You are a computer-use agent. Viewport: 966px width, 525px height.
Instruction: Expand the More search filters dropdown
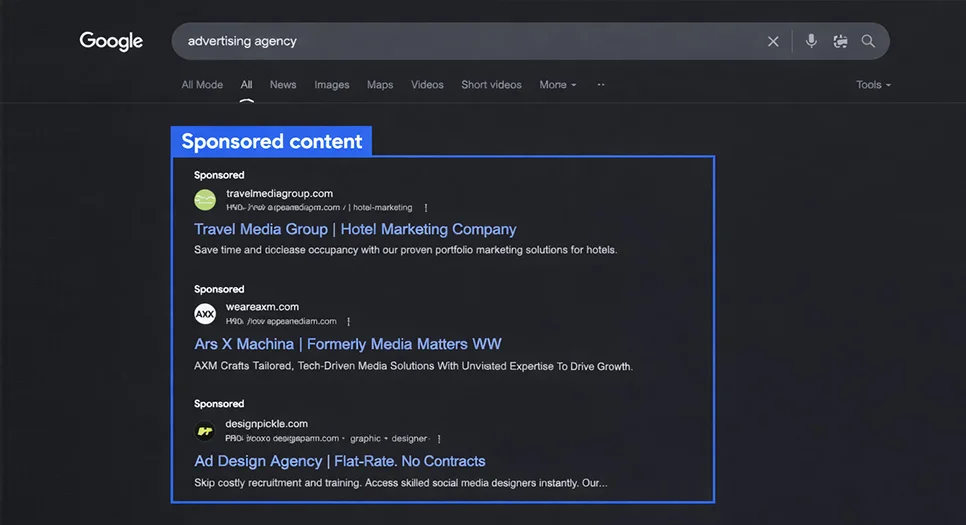(x=558, y=84)
